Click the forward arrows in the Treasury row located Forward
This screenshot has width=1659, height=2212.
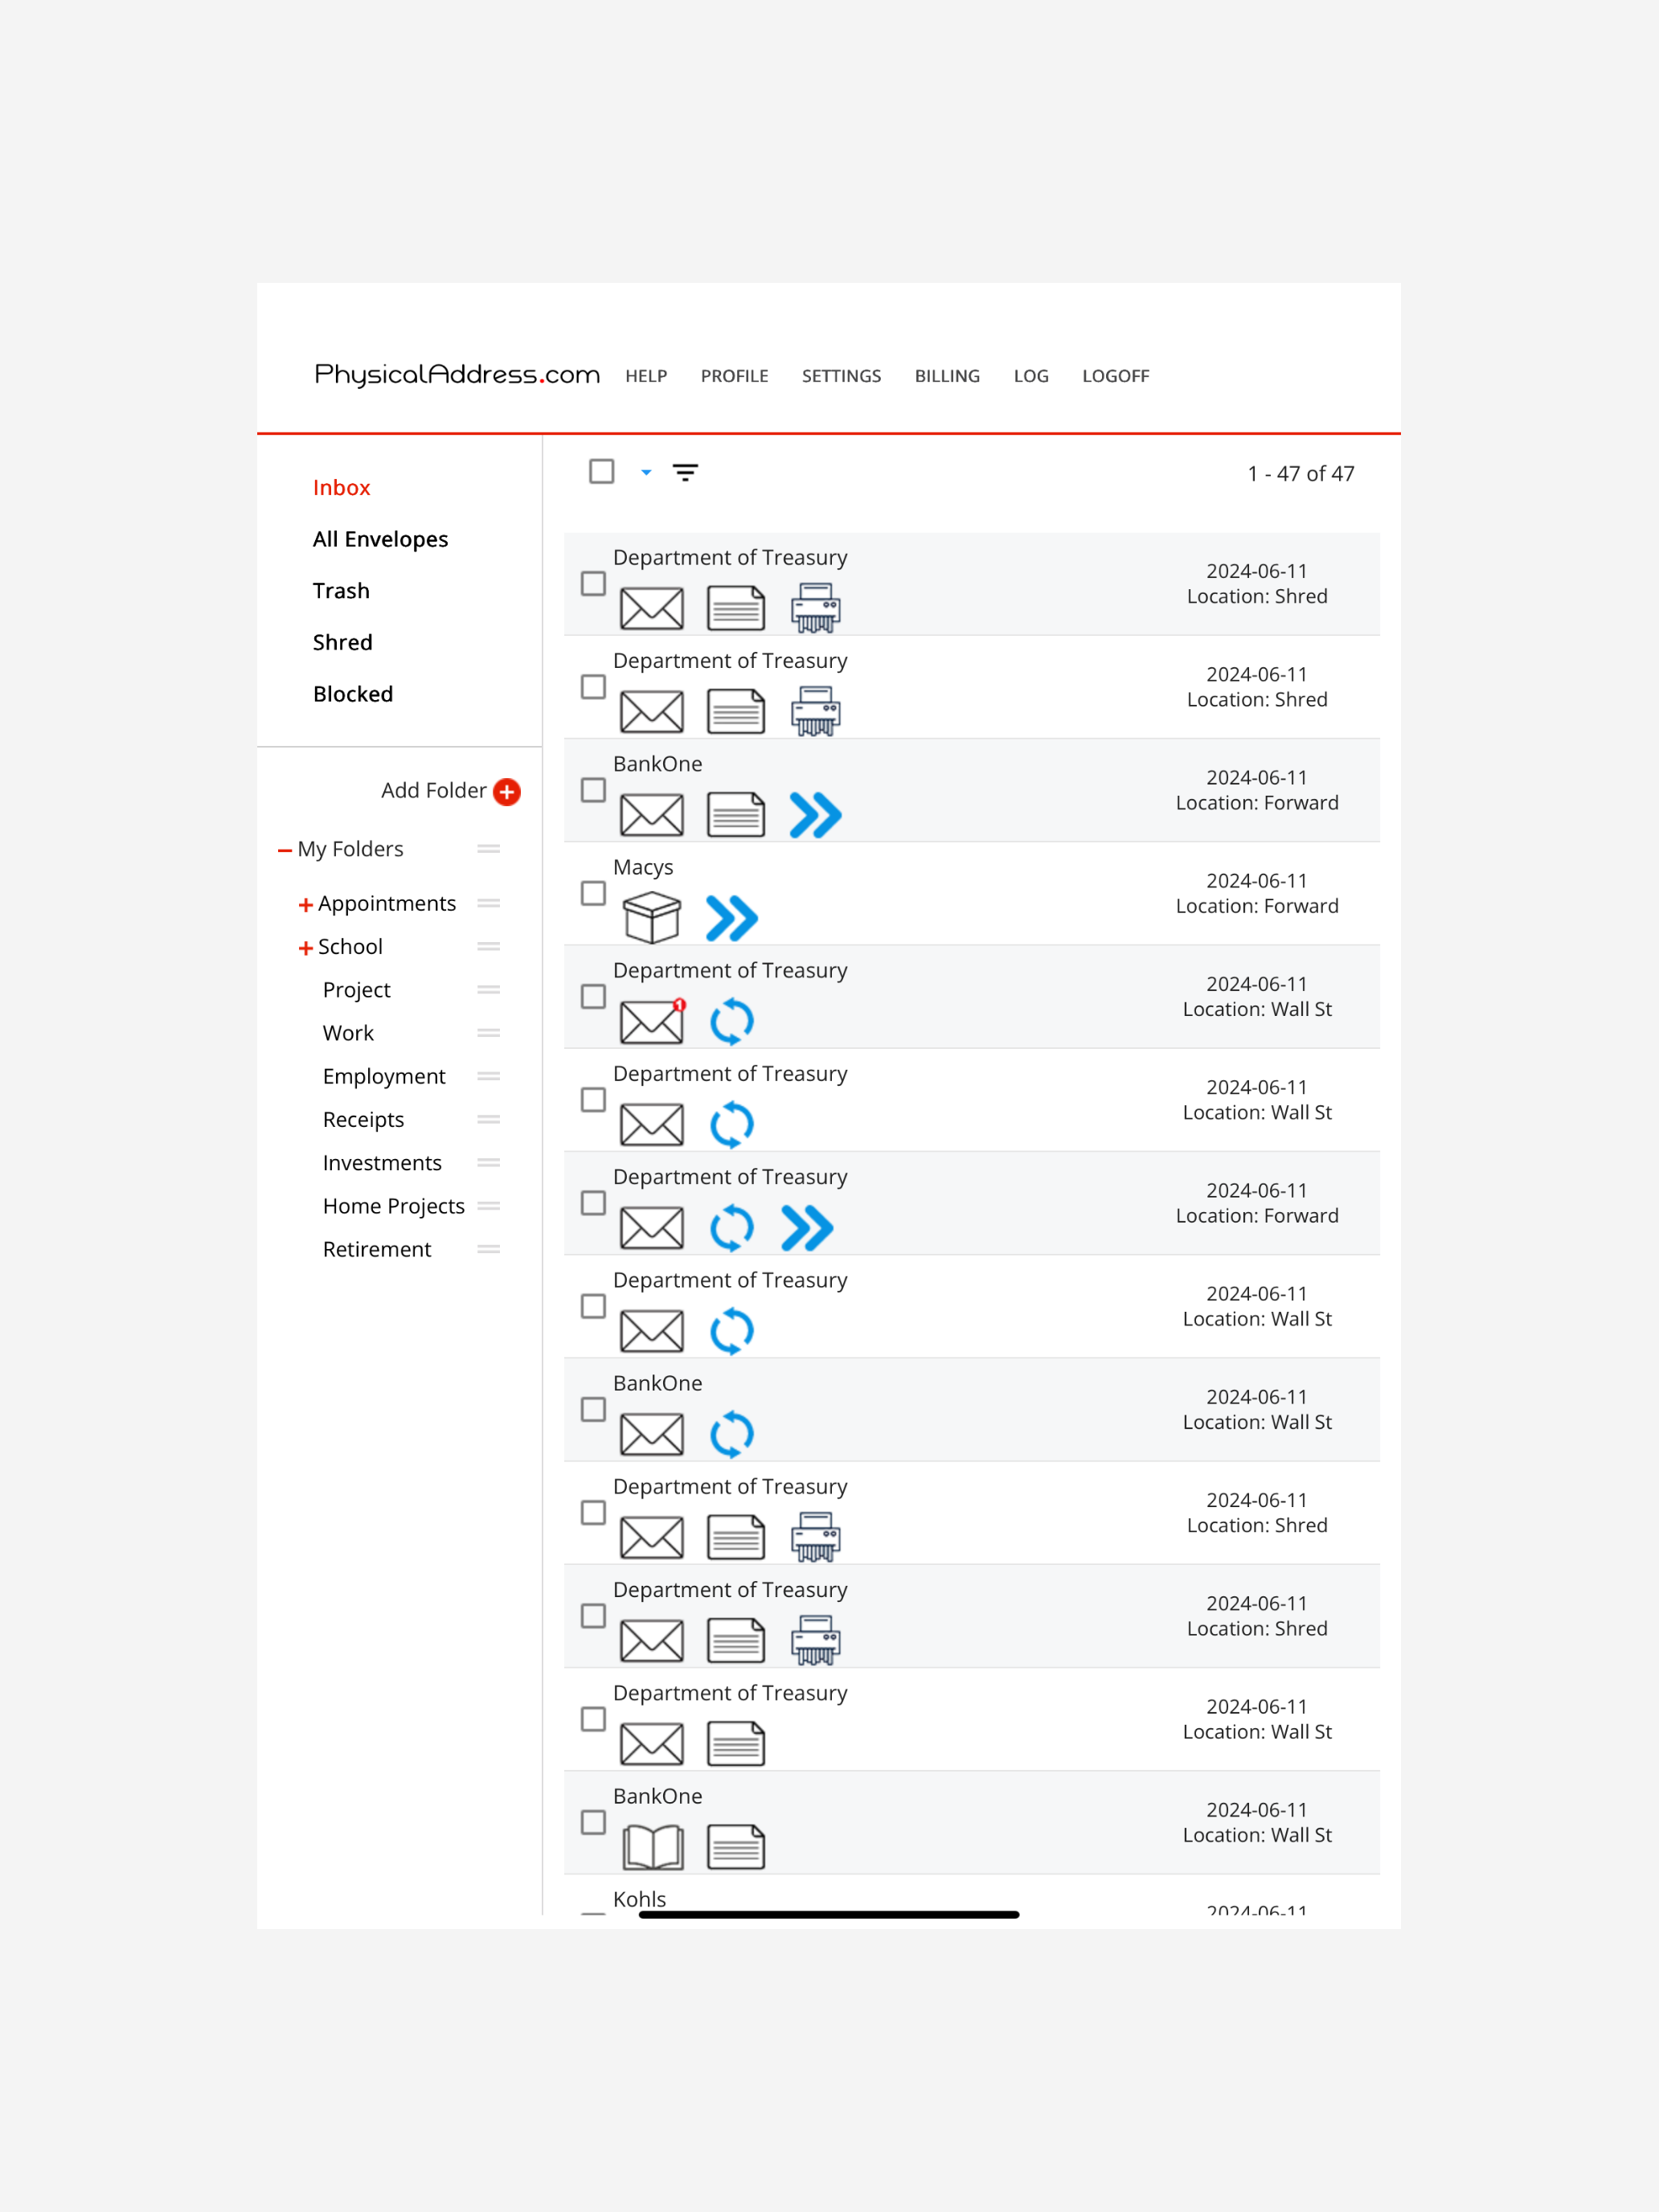[x=807, y=1228]
